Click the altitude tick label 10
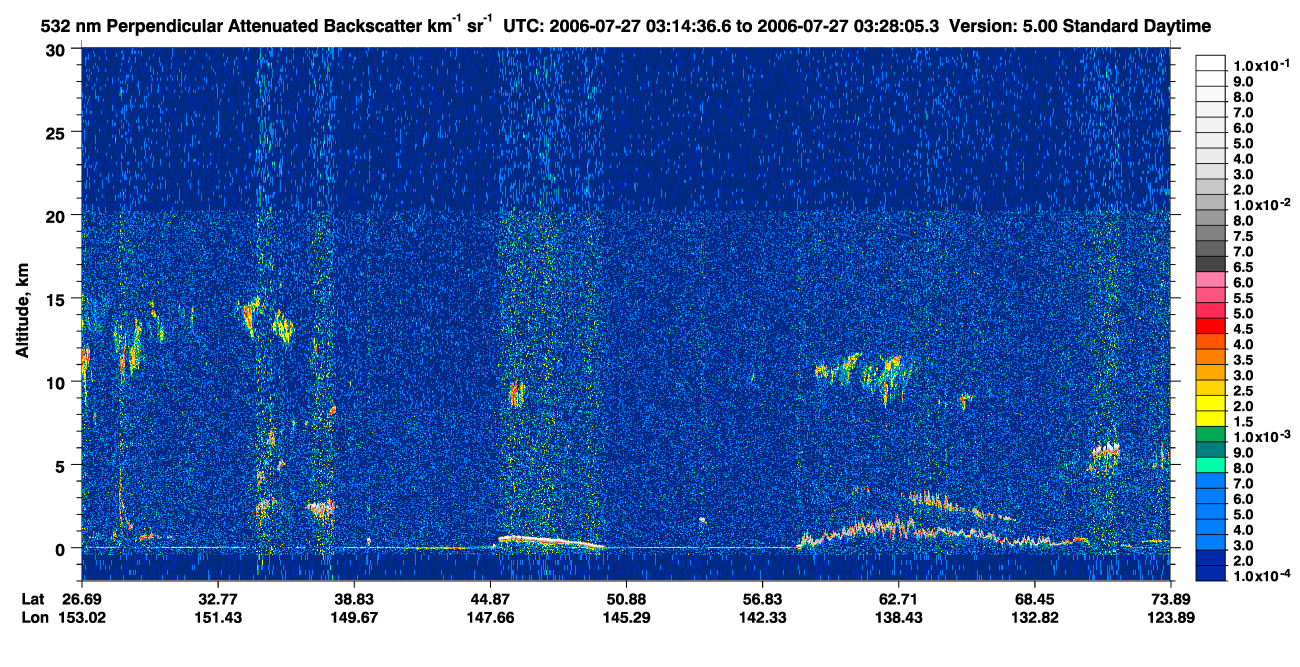 [58, 382]
